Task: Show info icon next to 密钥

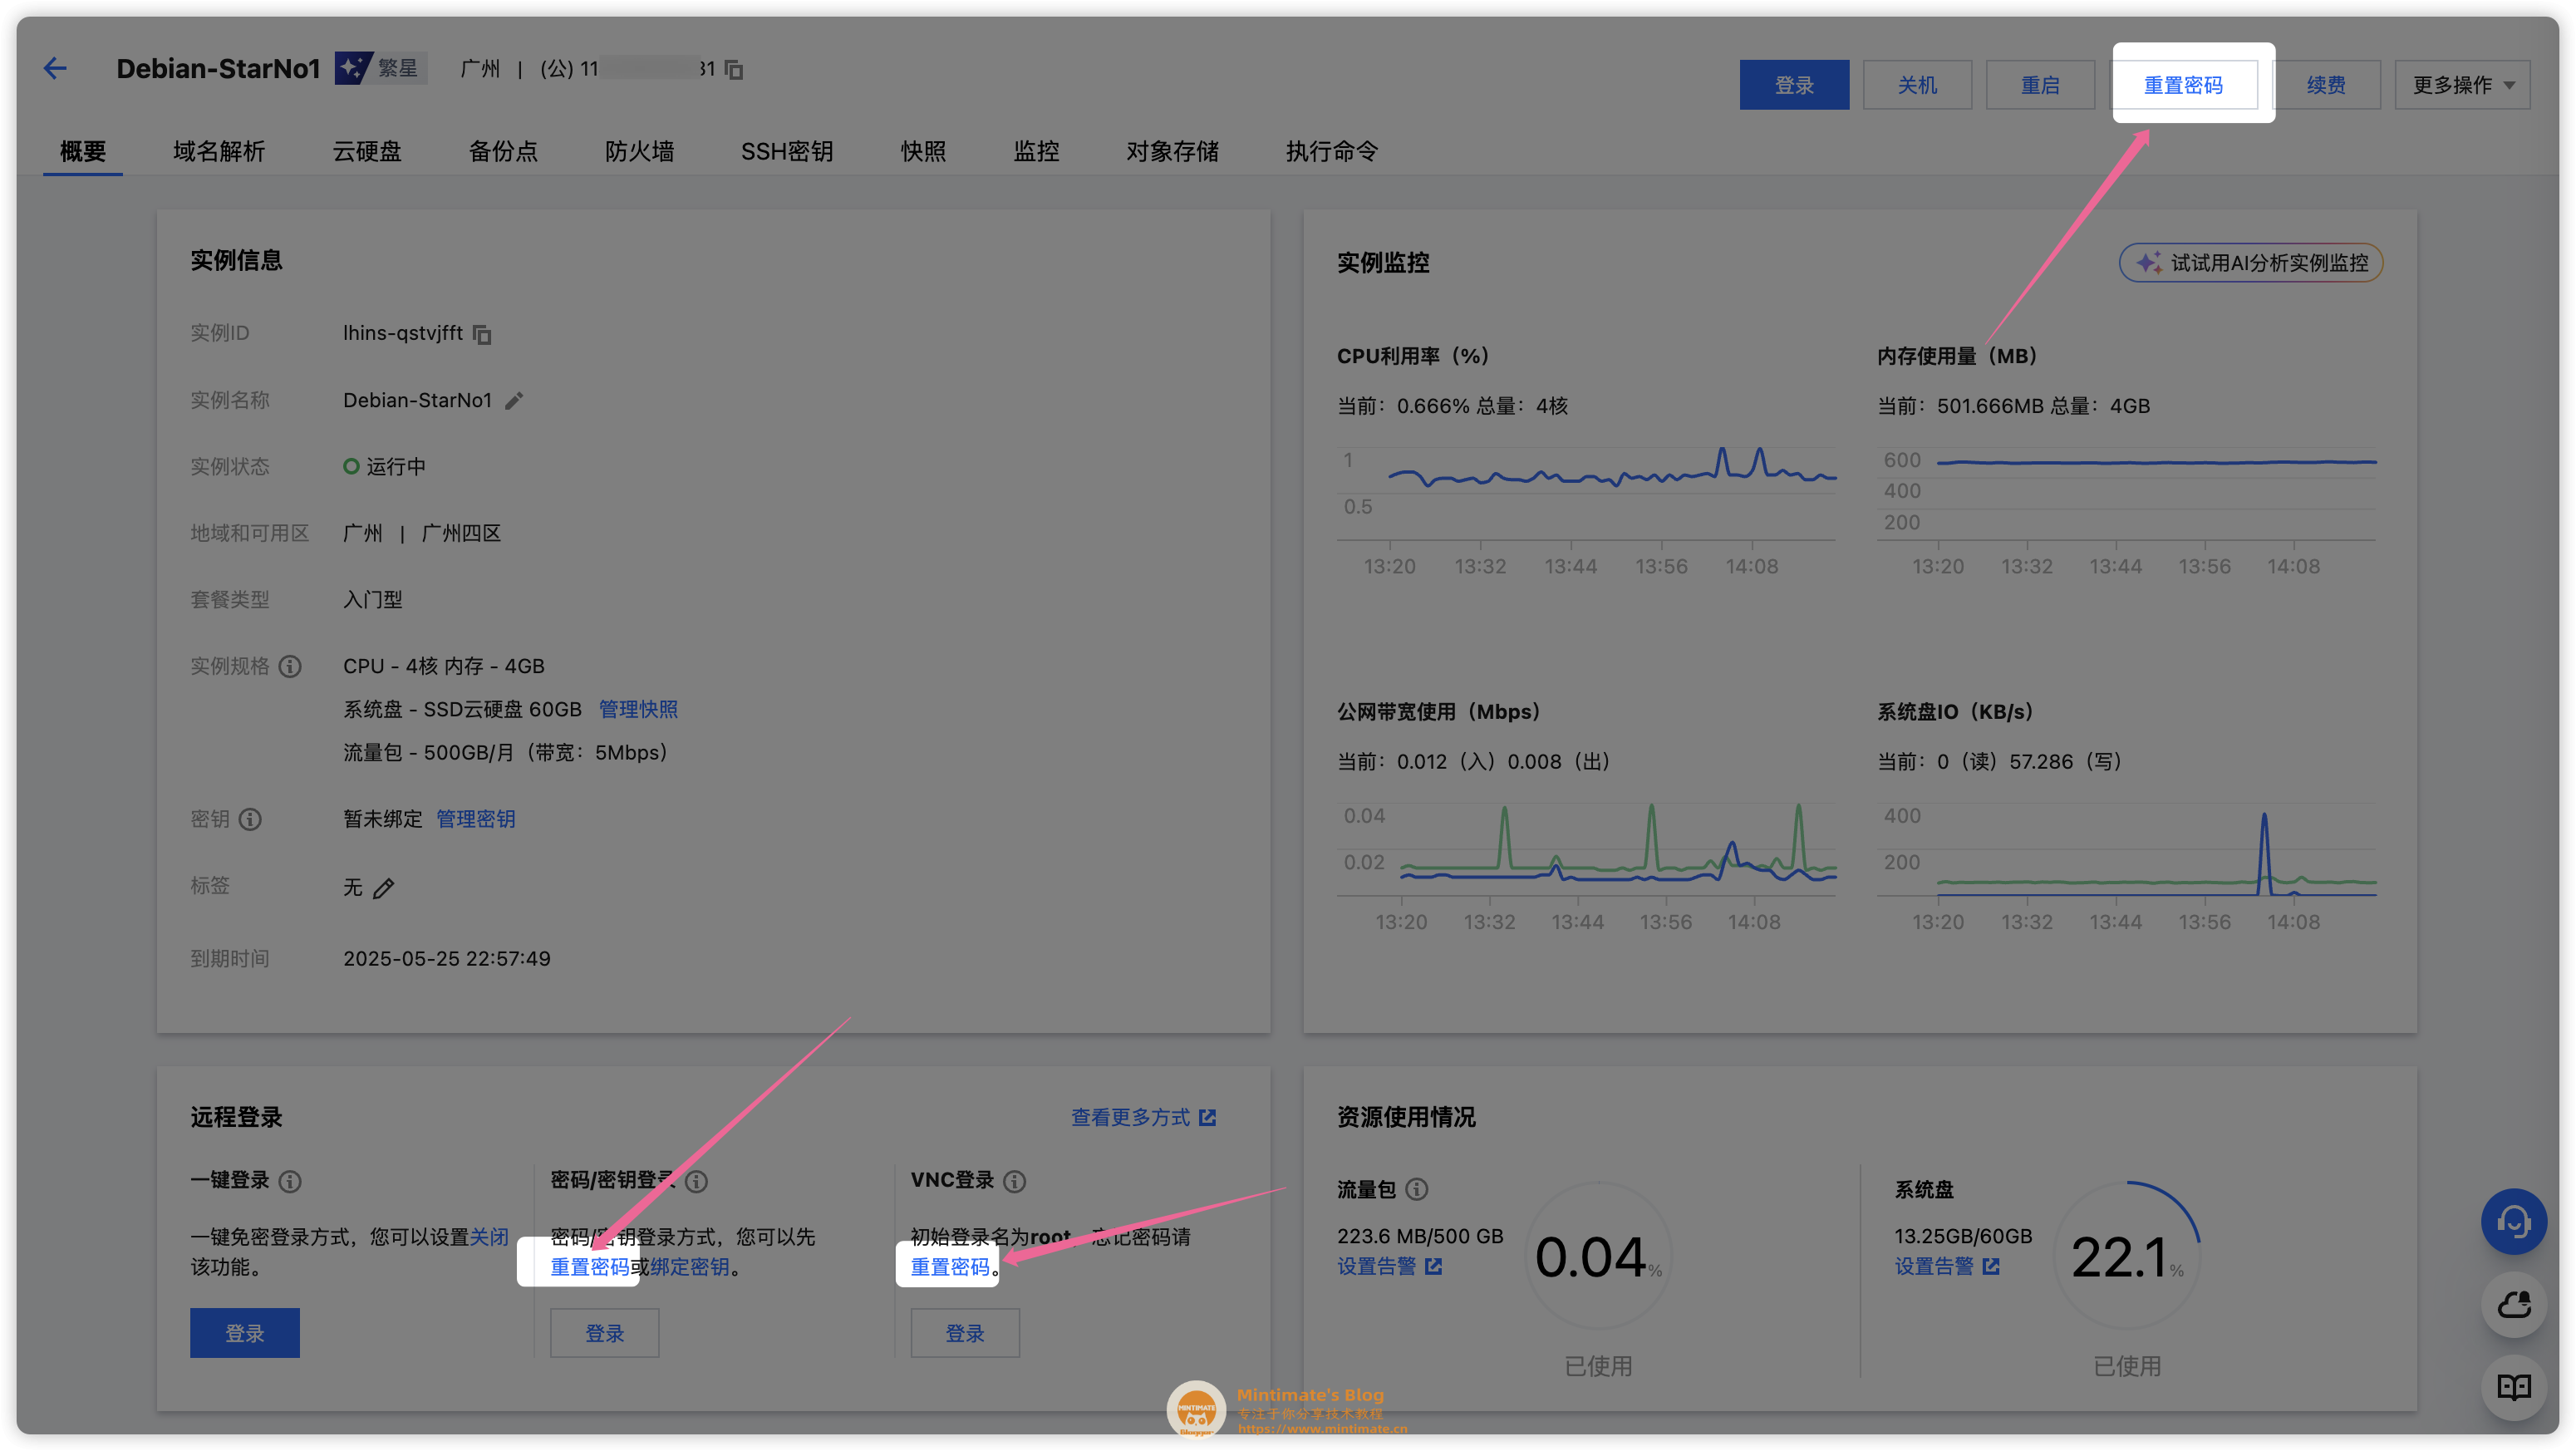Action: point(250,820)
